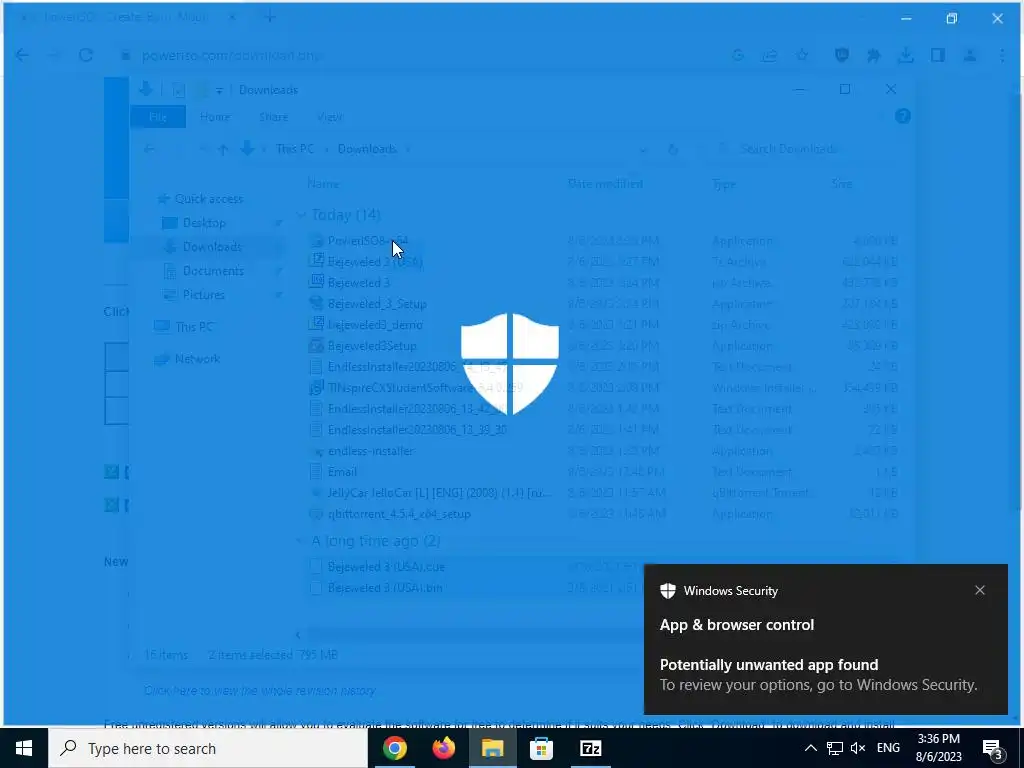Screen dimensions: 1024x768
Task: Open the Windows Start menu
Action: point(24,748)
